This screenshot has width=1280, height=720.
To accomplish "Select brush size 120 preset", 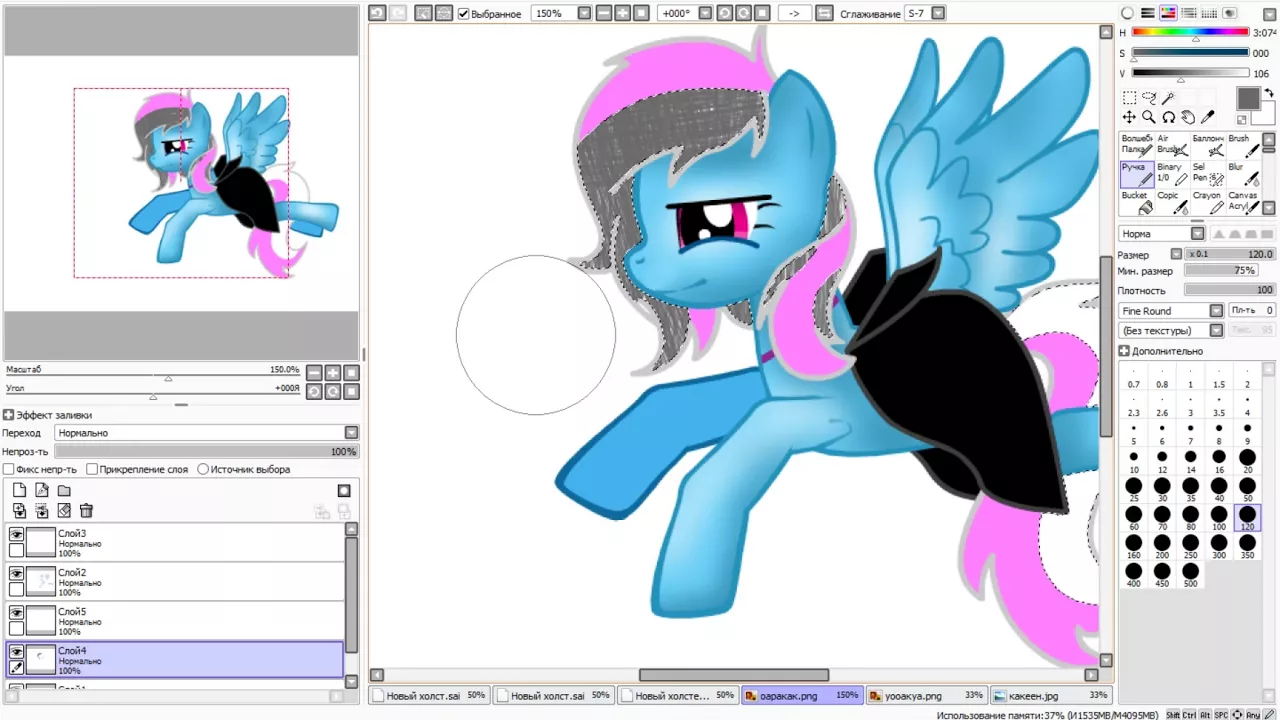I will click(x=1247, y=518).
